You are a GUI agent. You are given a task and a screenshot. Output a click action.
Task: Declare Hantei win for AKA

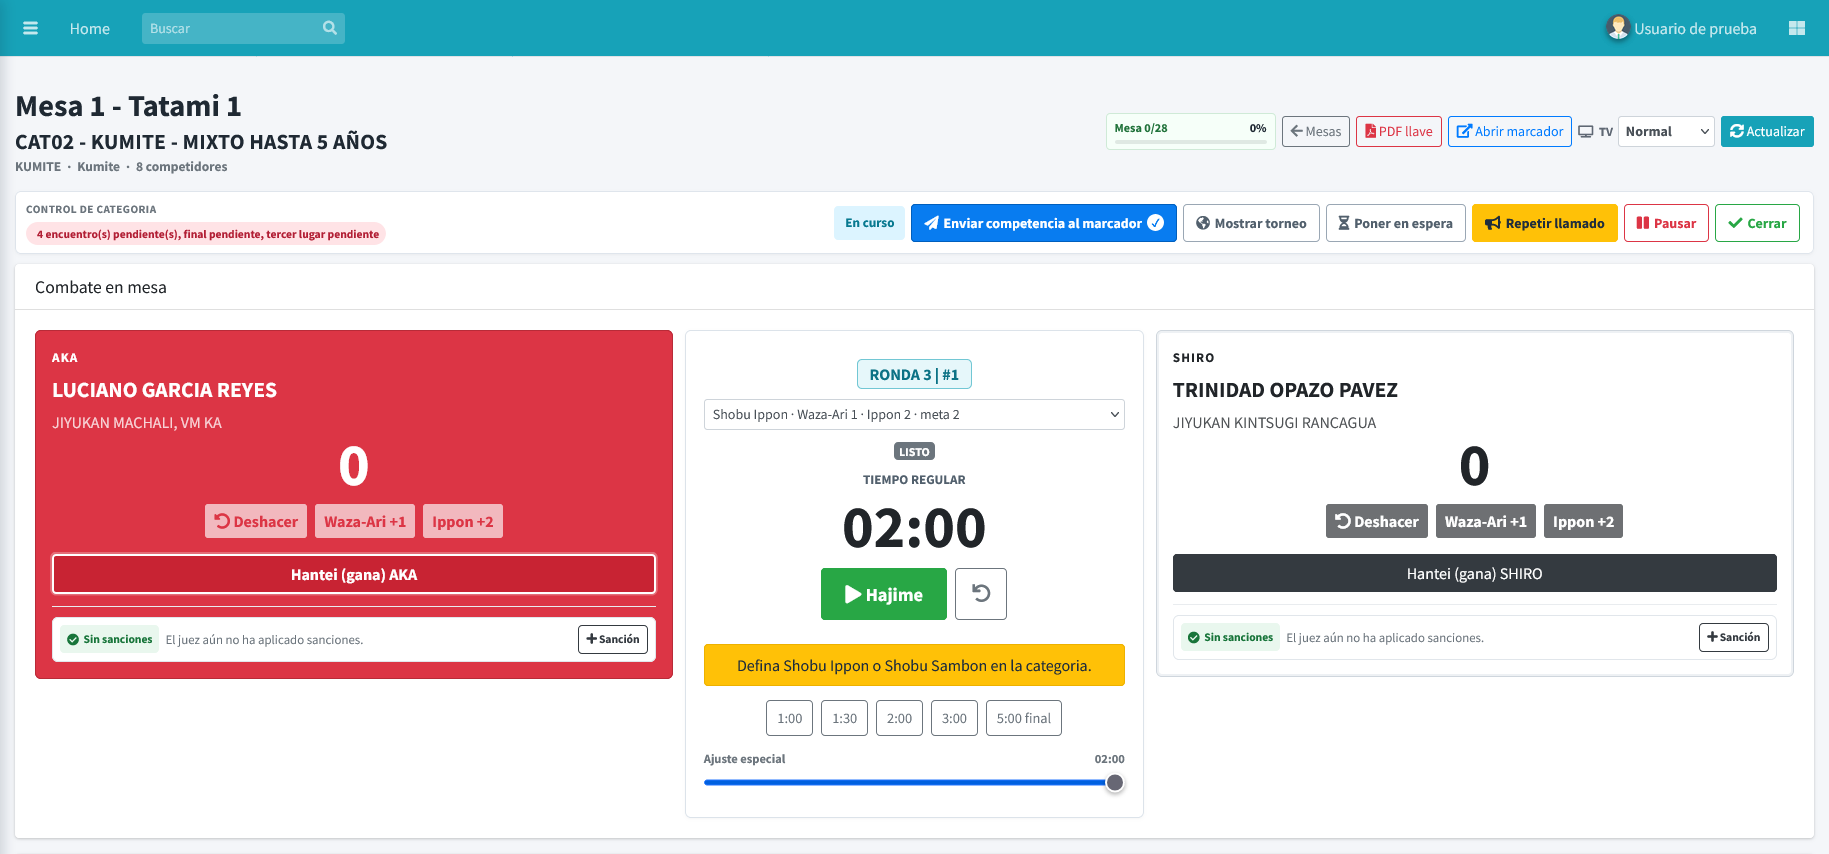pyautogui.click(x=354, y=574)
